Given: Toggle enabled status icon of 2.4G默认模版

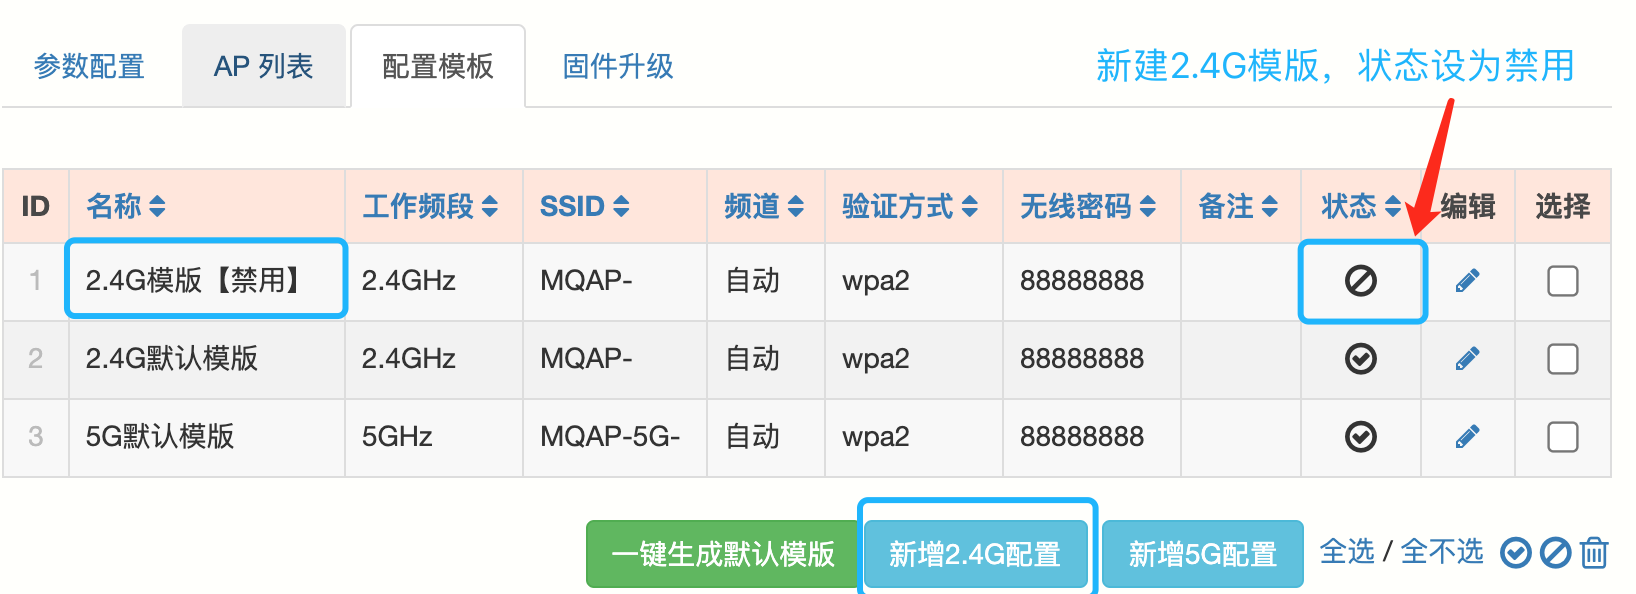Looking at the screenshot, I should coord(1360,359).
